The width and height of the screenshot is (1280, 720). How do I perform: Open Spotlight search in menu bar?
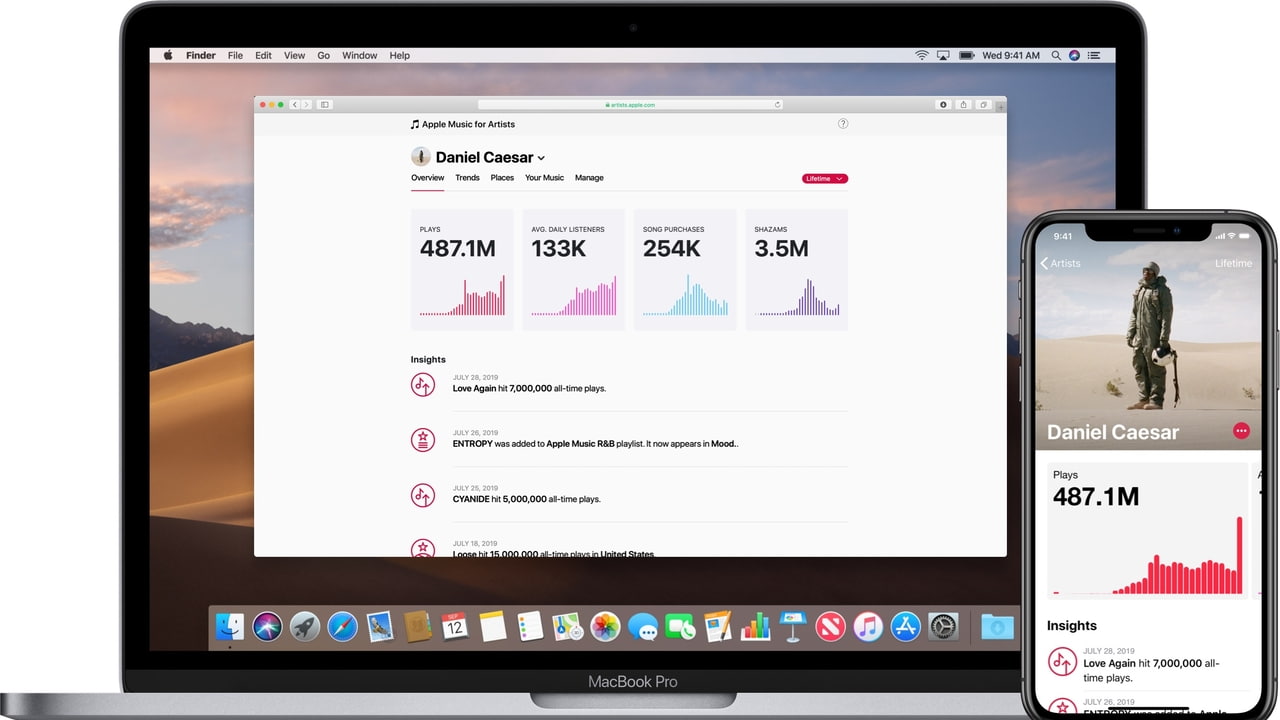coord(1056,56)
